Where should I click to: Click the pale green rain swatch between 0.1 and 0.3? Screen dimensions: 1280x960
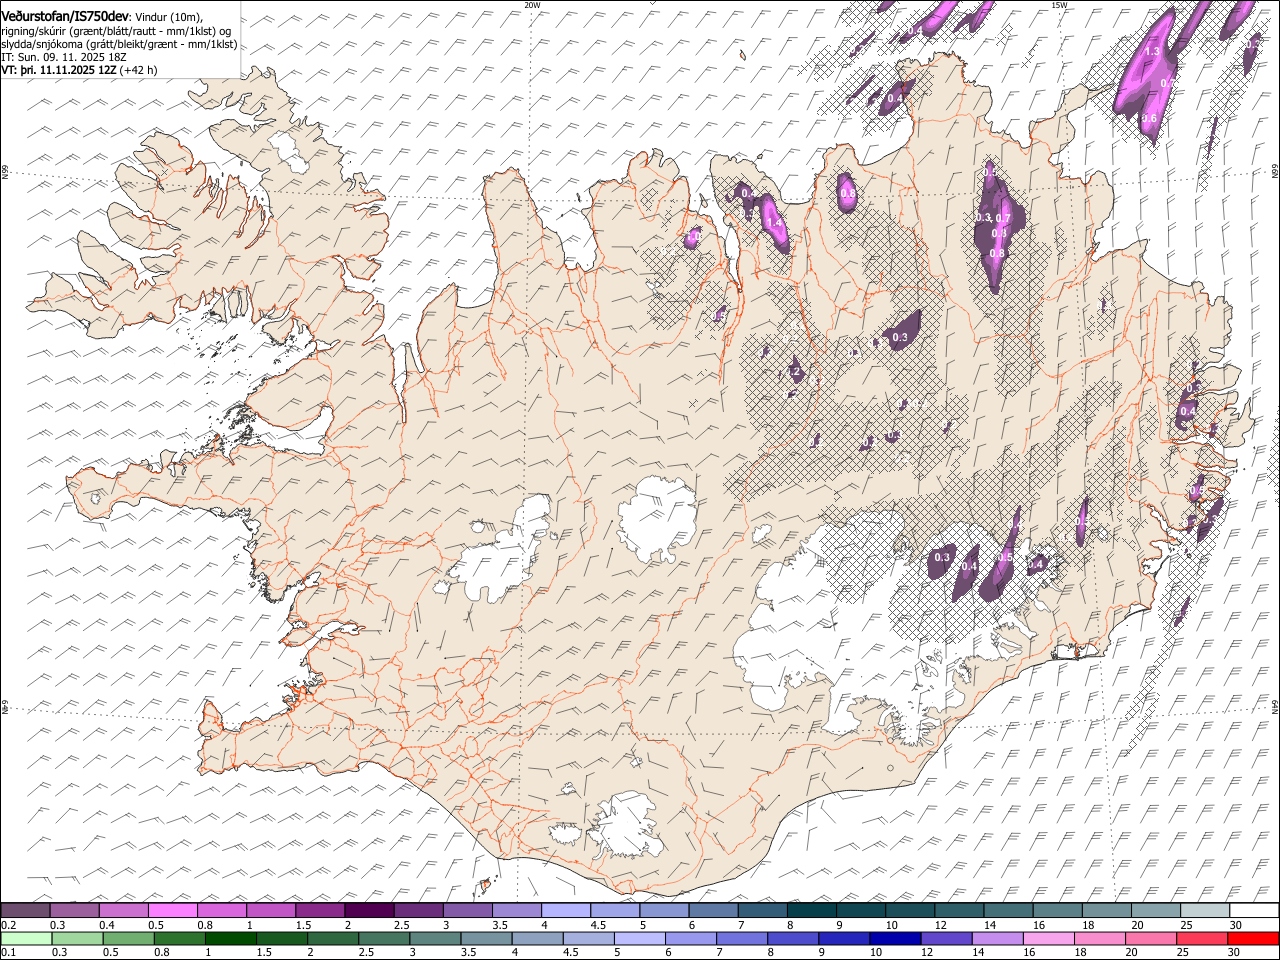pos(26,938)
